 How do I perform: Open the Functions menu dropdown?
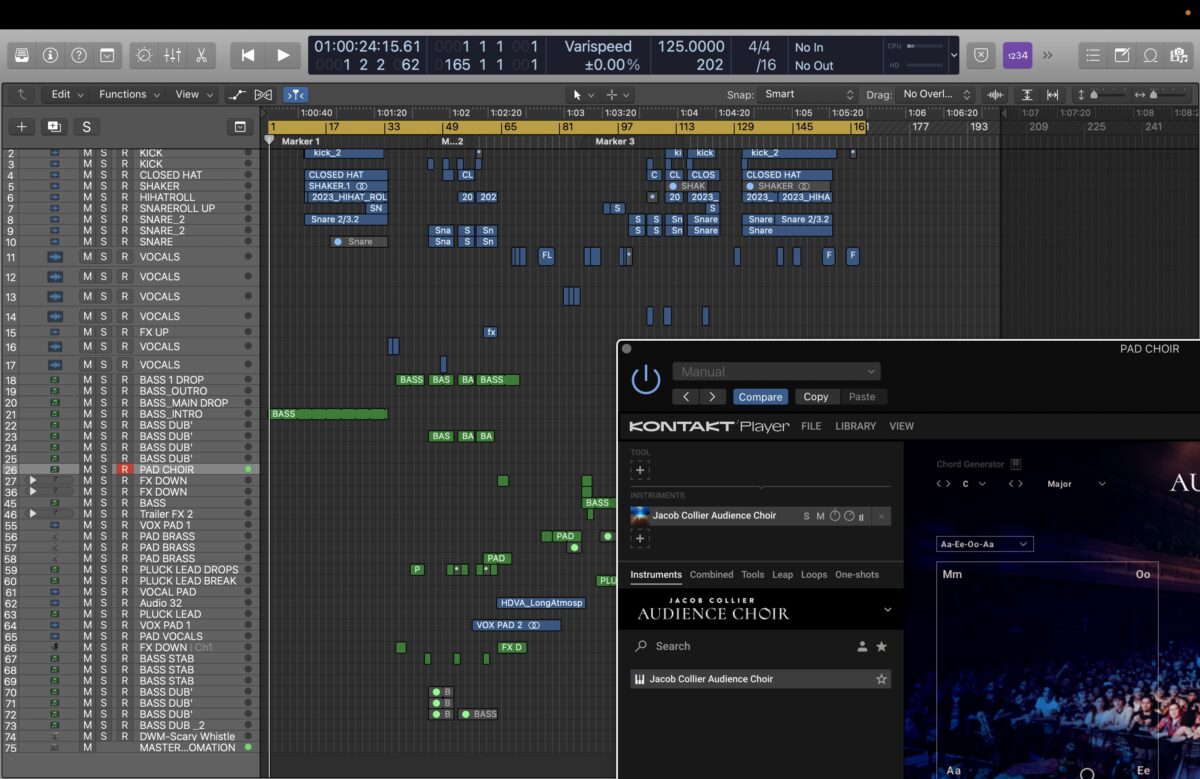click(x=130, y=94)
